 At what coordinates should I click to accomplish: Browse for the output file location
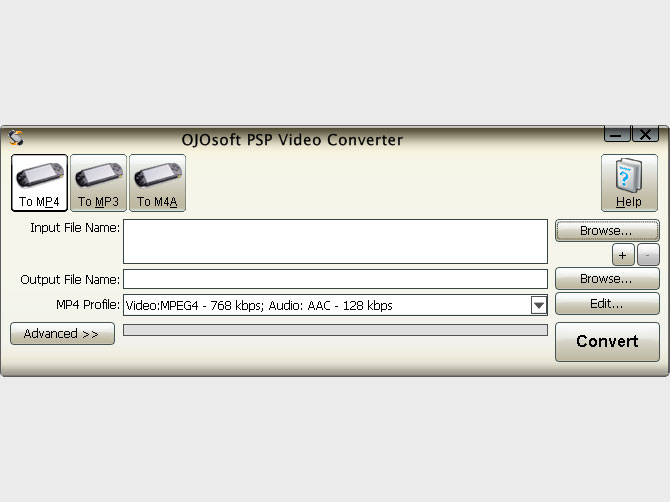(x=606, y=279)
